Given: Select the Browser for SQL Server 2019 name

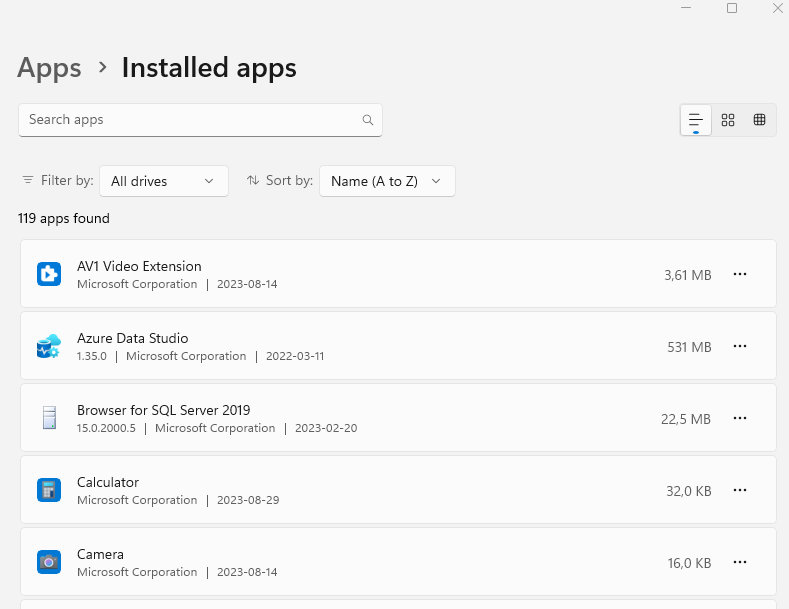Looking at the screenshot, I should click(x=164, y=410).
